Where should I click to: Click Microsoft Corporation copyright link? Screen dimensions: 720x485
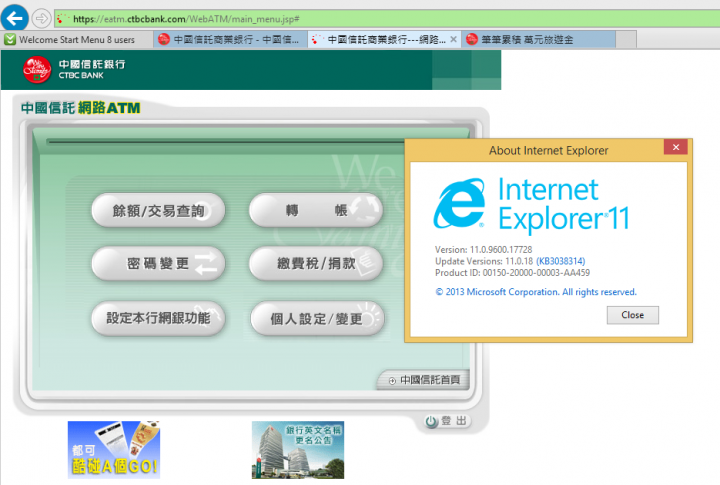click(536, 292)
